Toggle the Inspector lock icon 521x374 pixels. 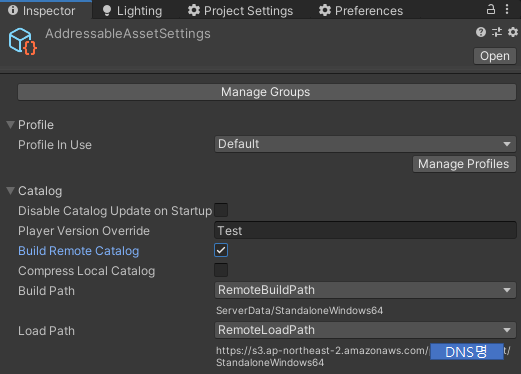pos(490,9)
